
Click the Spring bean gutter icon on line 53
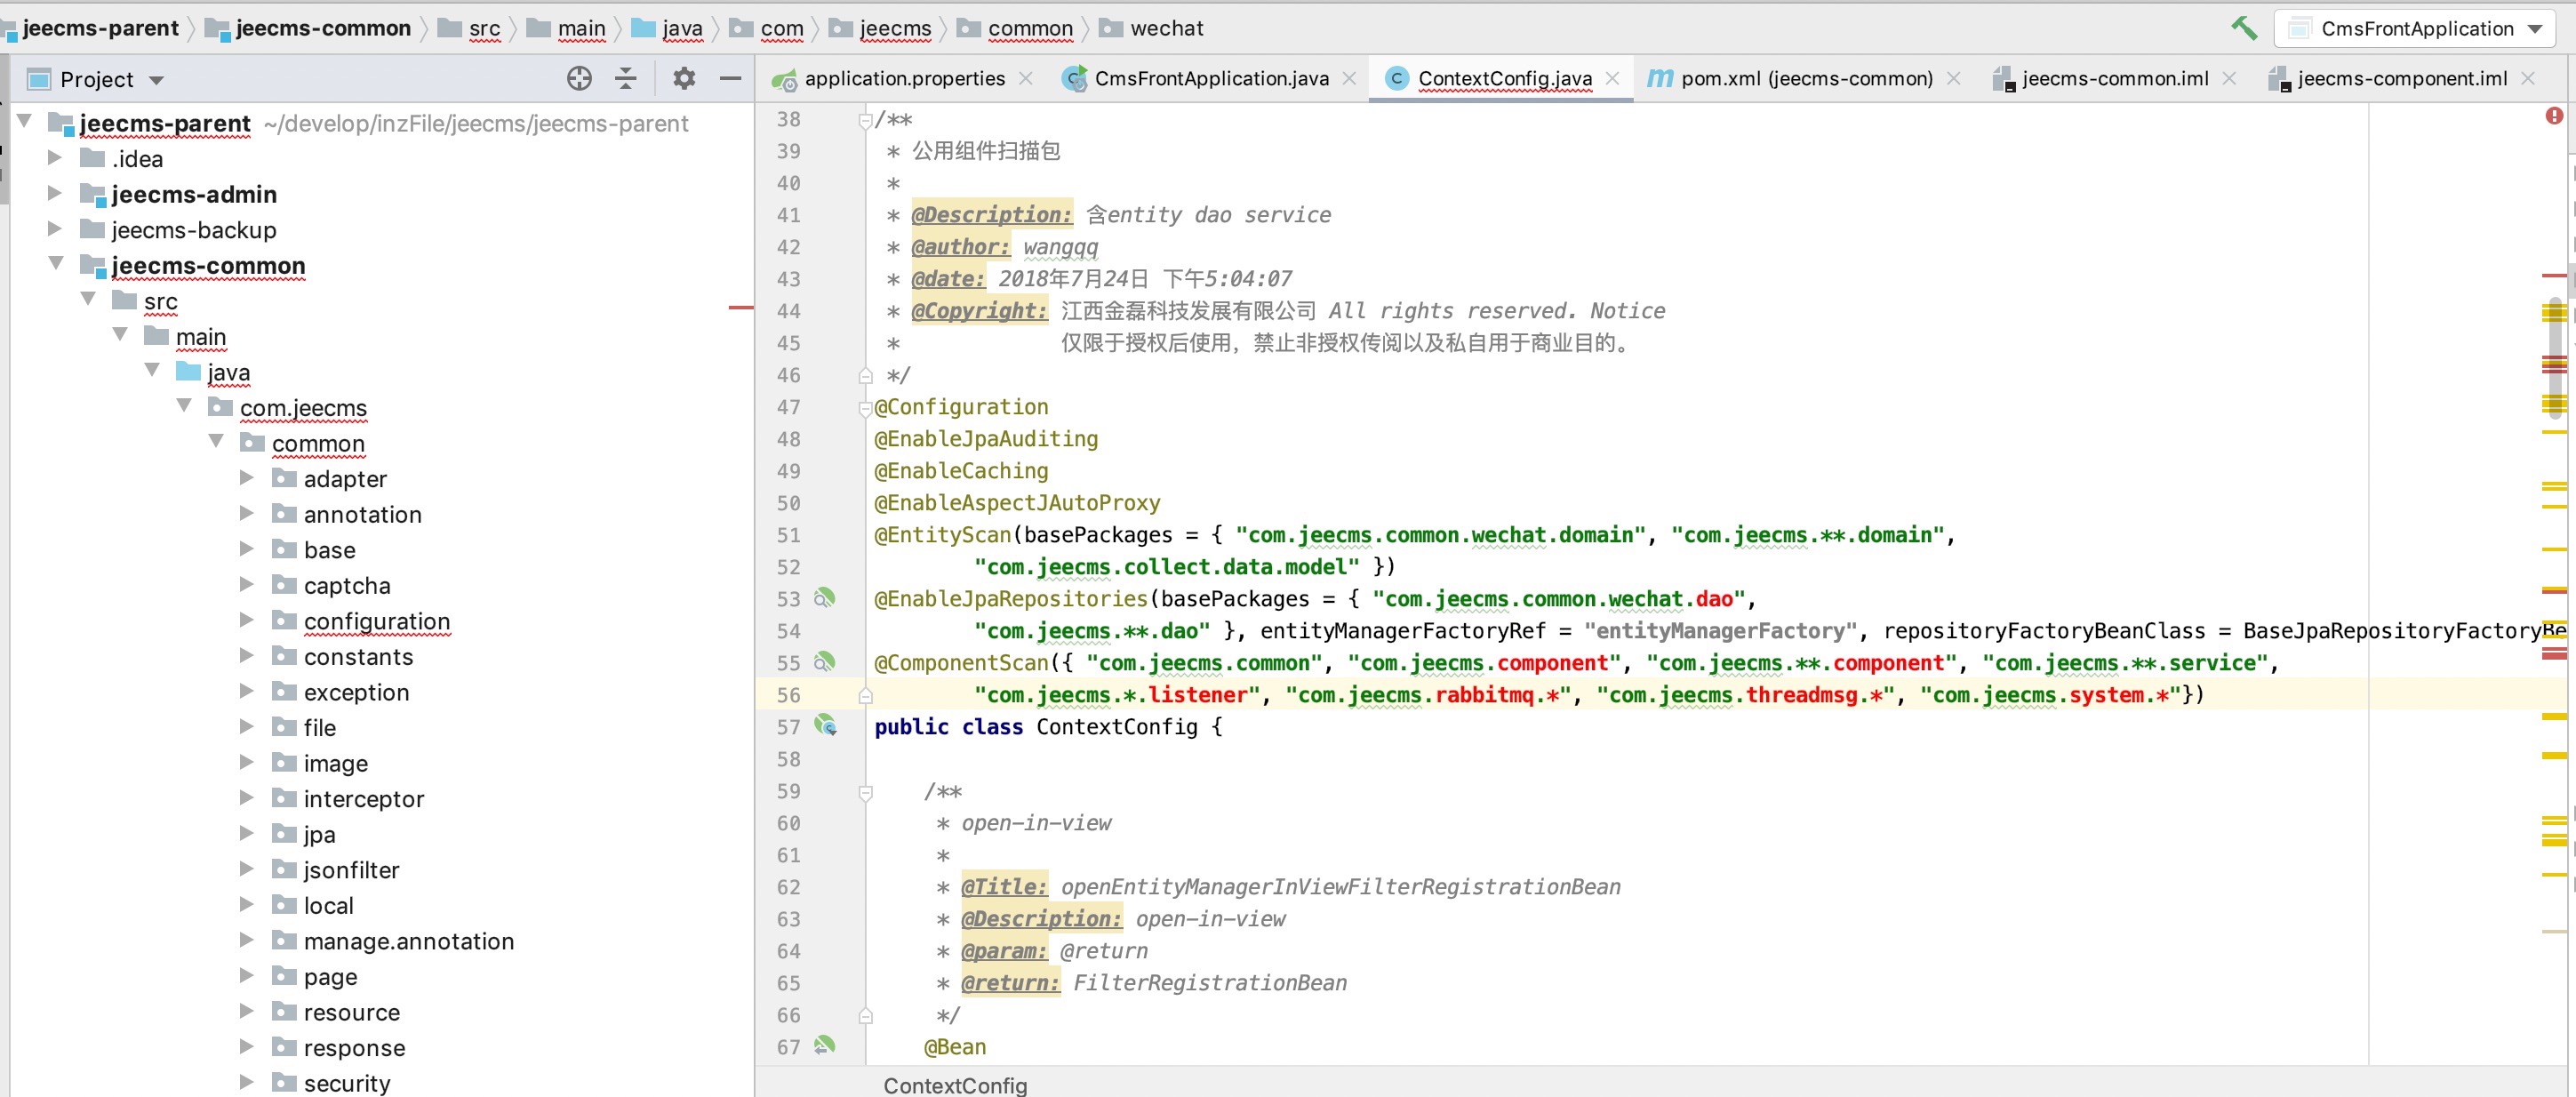click(x=824, y=598)
